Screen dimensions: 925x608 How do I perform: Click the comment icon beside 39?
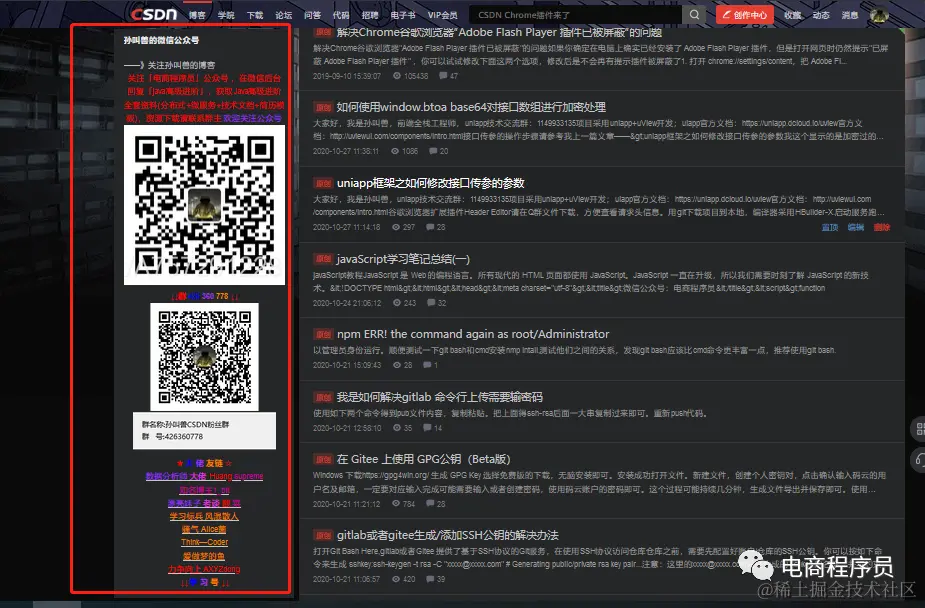pyautogui.click(x=431, y=580)
